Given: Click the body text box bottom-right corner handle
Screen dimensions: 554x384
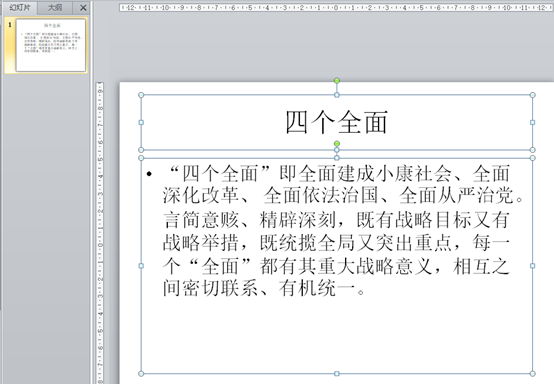Looking at the screenshot, I should (532, 373).
